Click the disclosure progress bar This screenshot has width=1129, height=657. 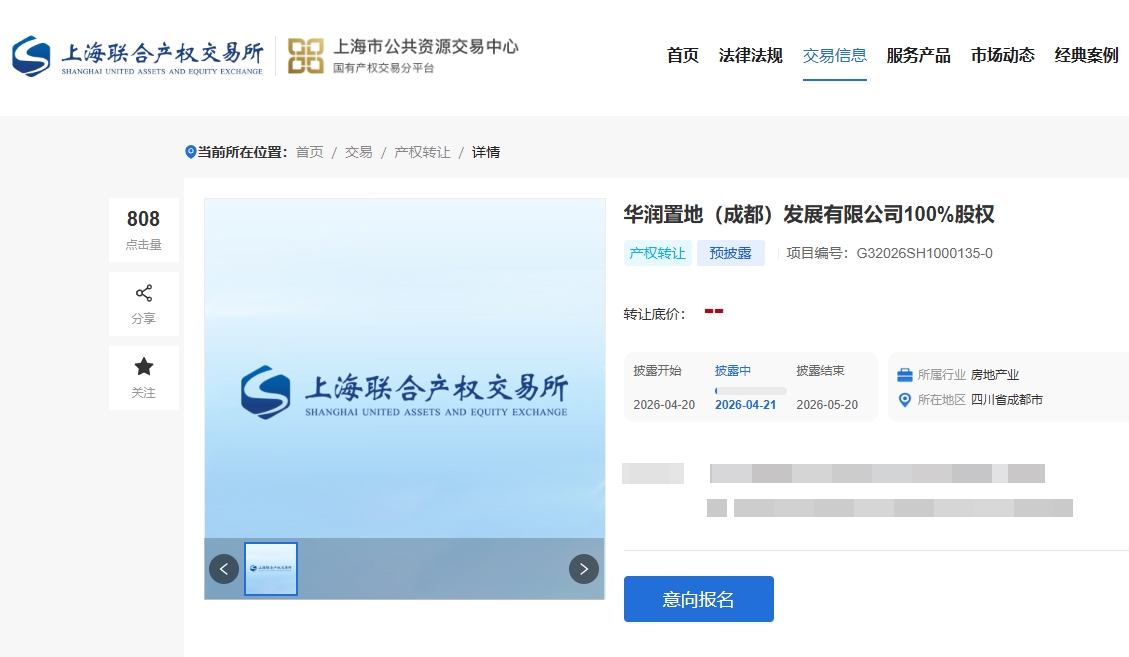(x=750, y=390)
